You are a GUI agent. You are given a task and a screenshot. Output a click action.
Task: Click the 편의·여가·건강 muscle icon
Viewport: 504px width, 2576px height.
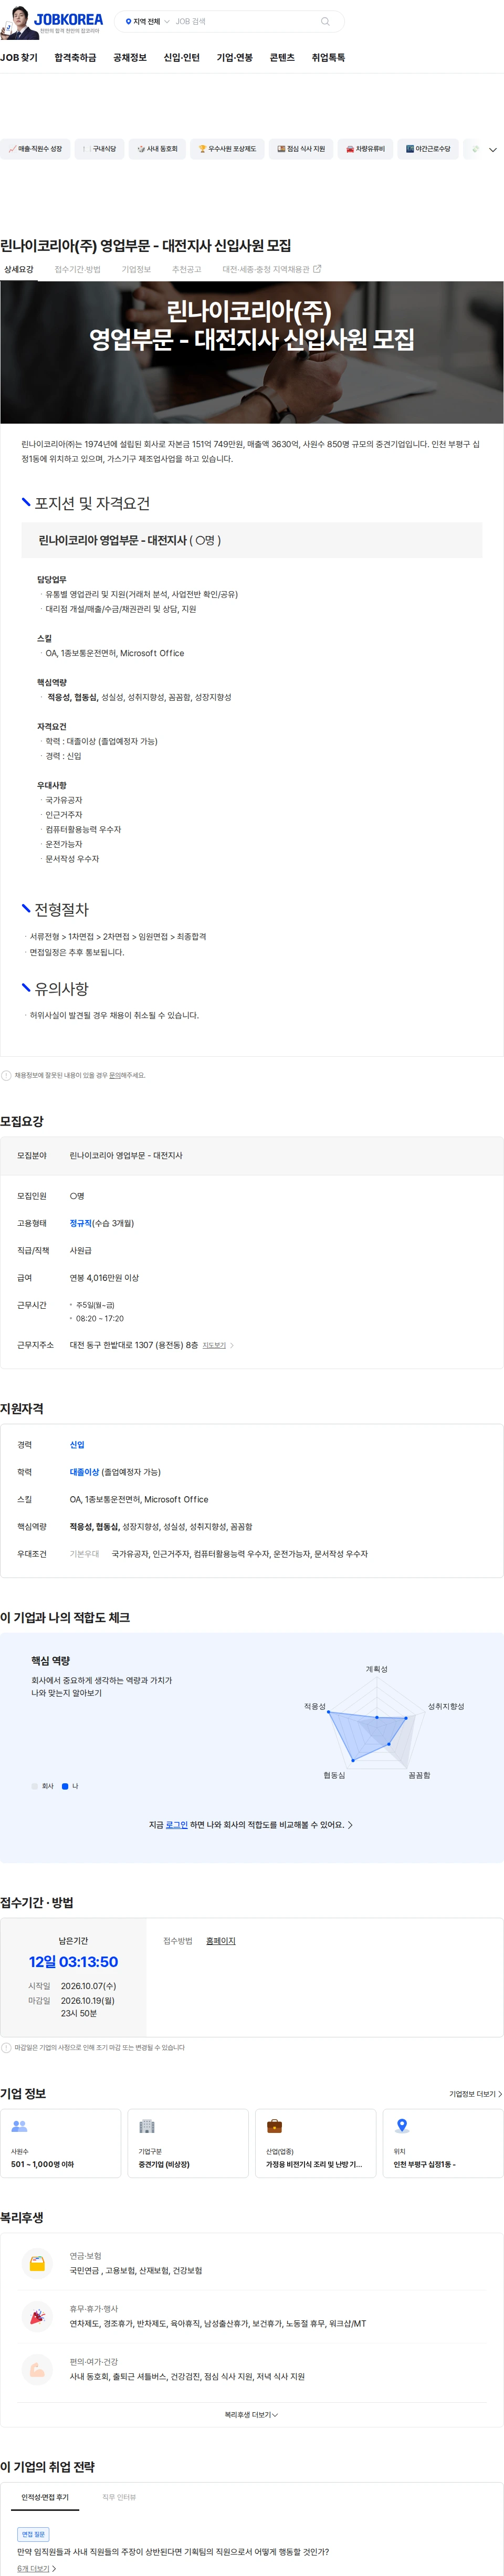pyautogui.click(x=37, y=2369)
